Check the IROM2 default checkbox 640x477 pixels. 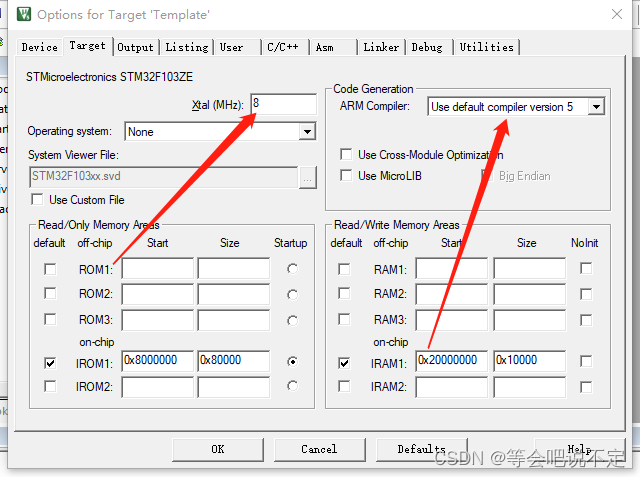click(50, 386)
